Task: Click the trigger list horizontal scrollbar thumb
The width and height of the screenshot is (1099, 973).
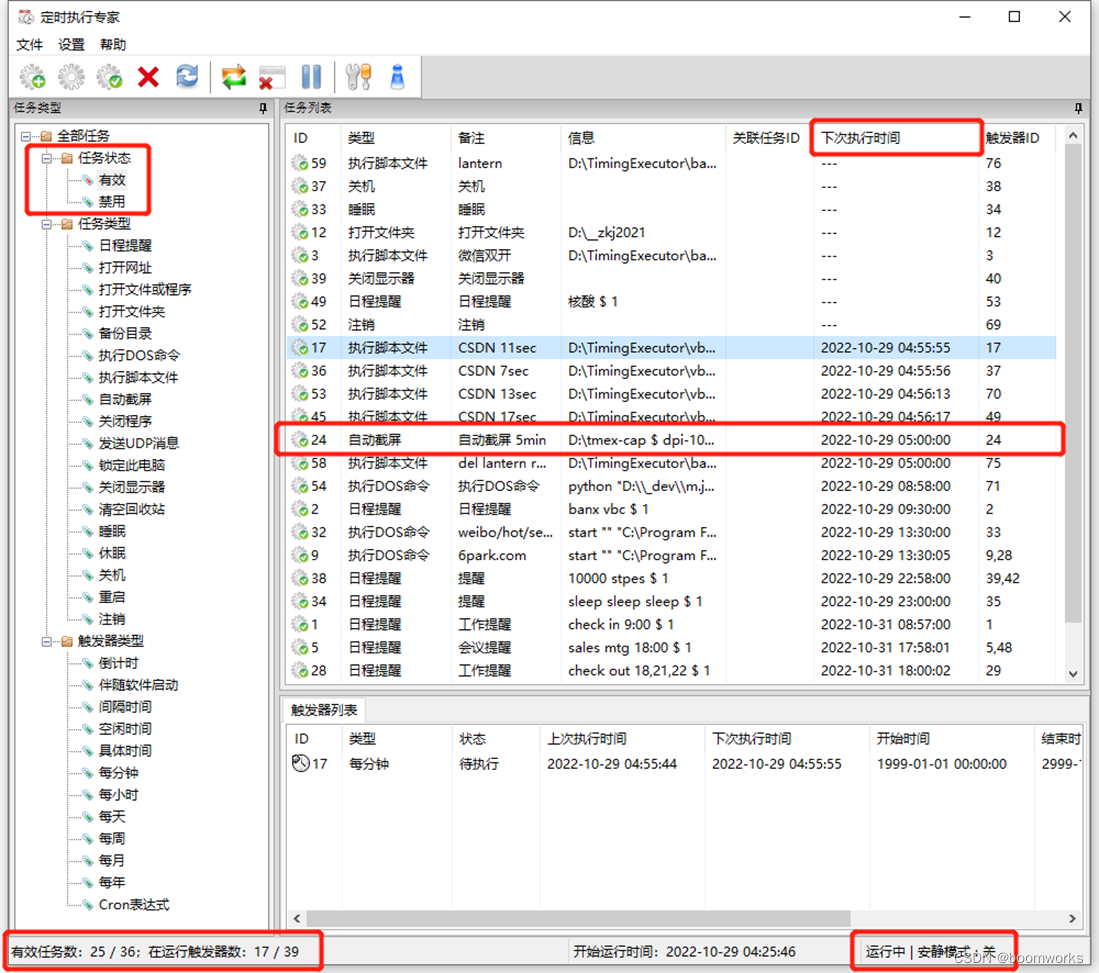Action: [578, 918]
